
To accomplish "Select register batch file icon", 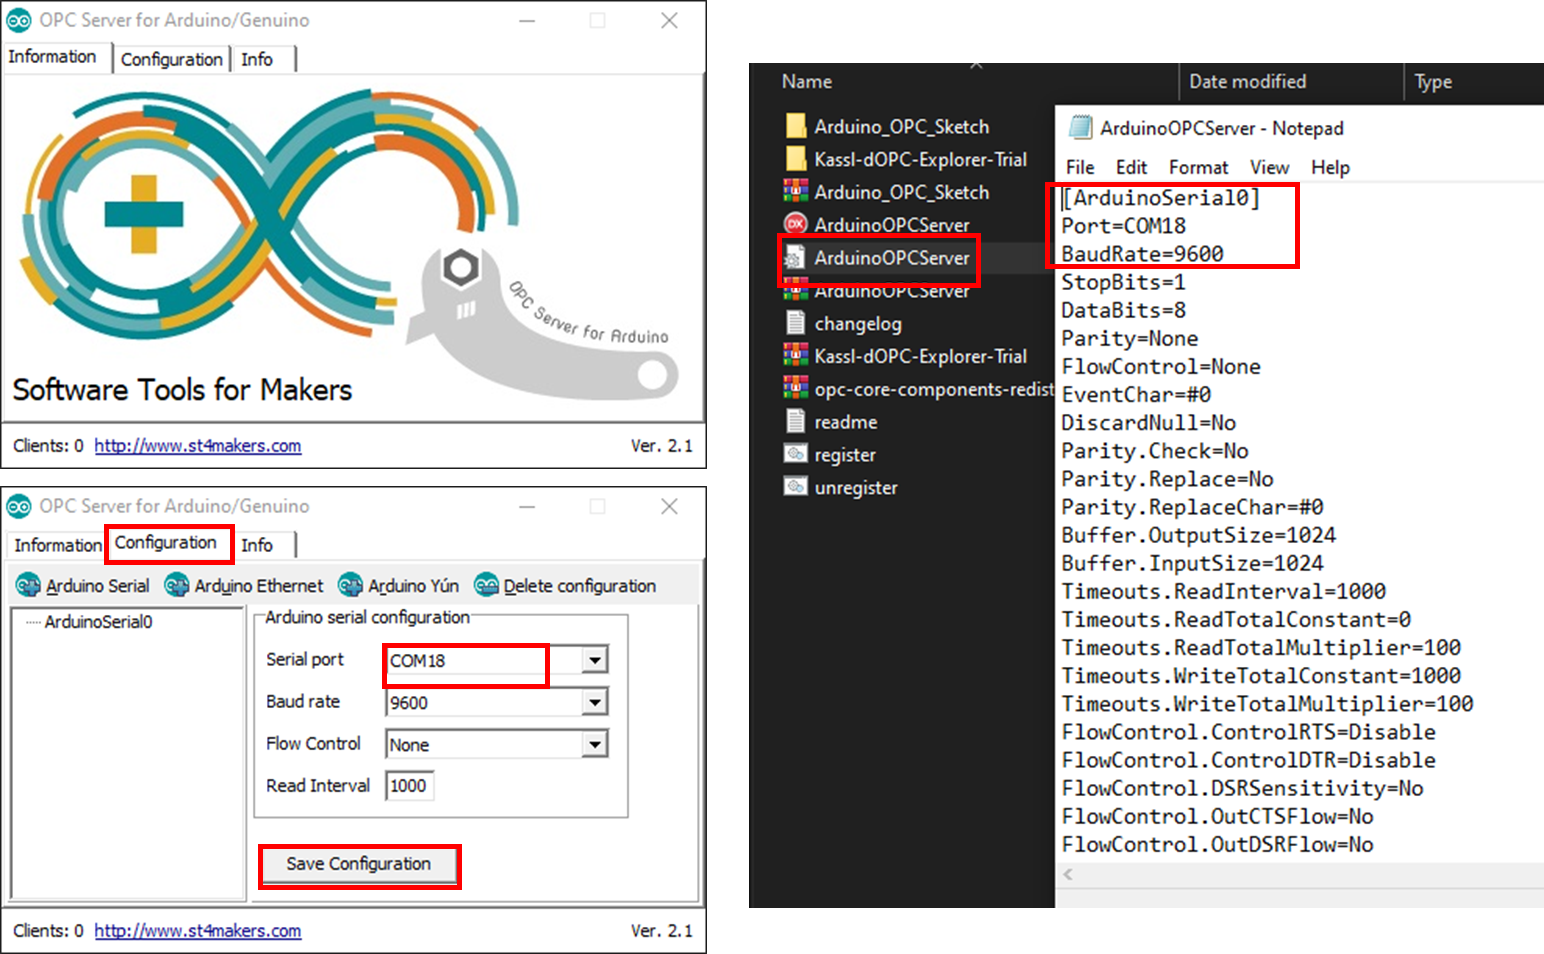I will (796, 454).
